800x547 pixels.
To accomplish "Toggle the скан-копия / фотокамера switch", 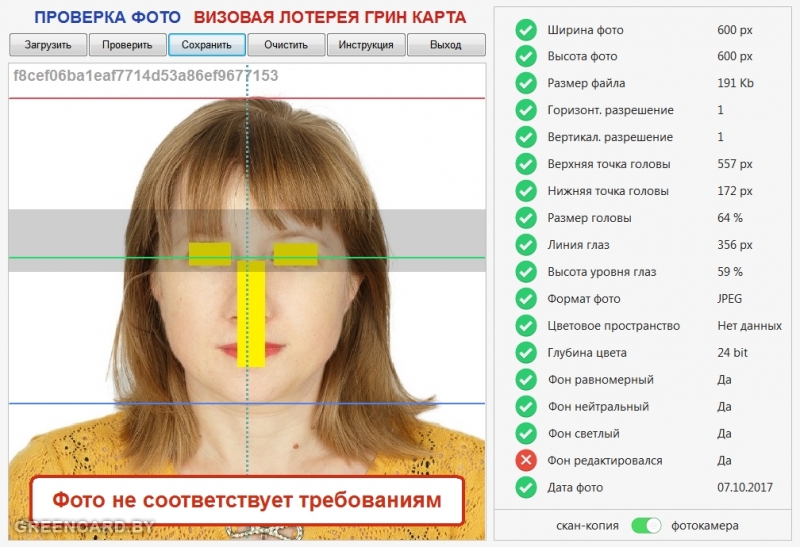I will coord(647,525).
